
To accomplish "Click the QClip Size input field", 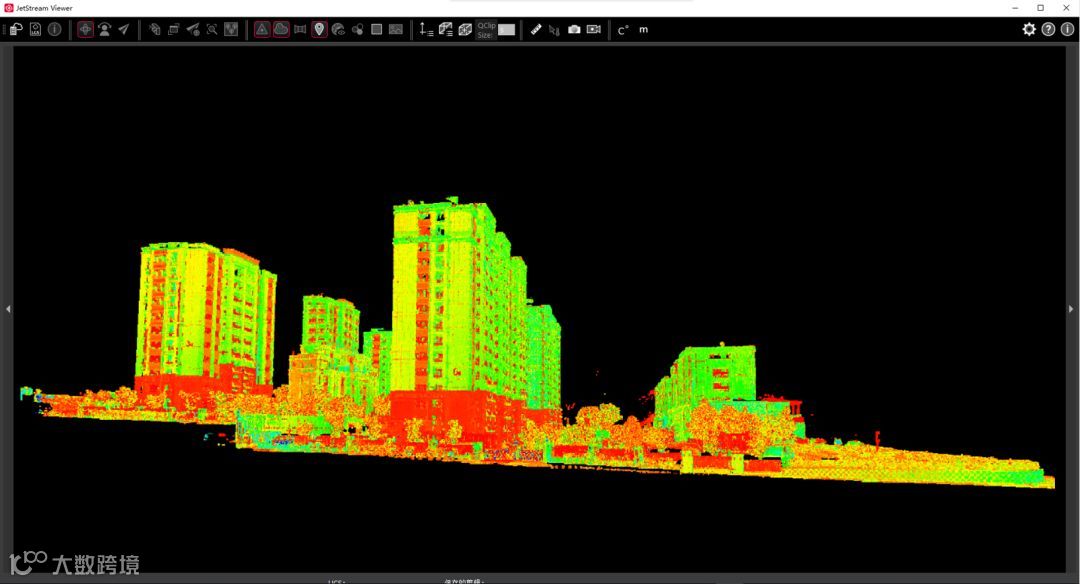I will pos(507,30).
